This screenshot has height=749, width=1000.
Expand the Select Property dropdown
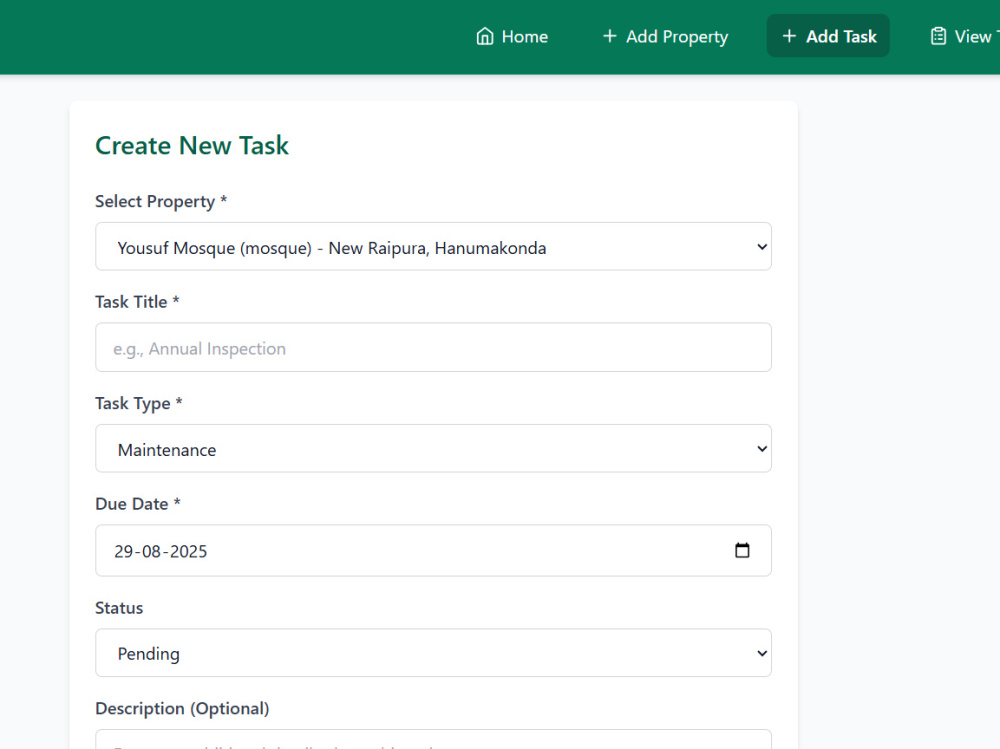[434, 247]
